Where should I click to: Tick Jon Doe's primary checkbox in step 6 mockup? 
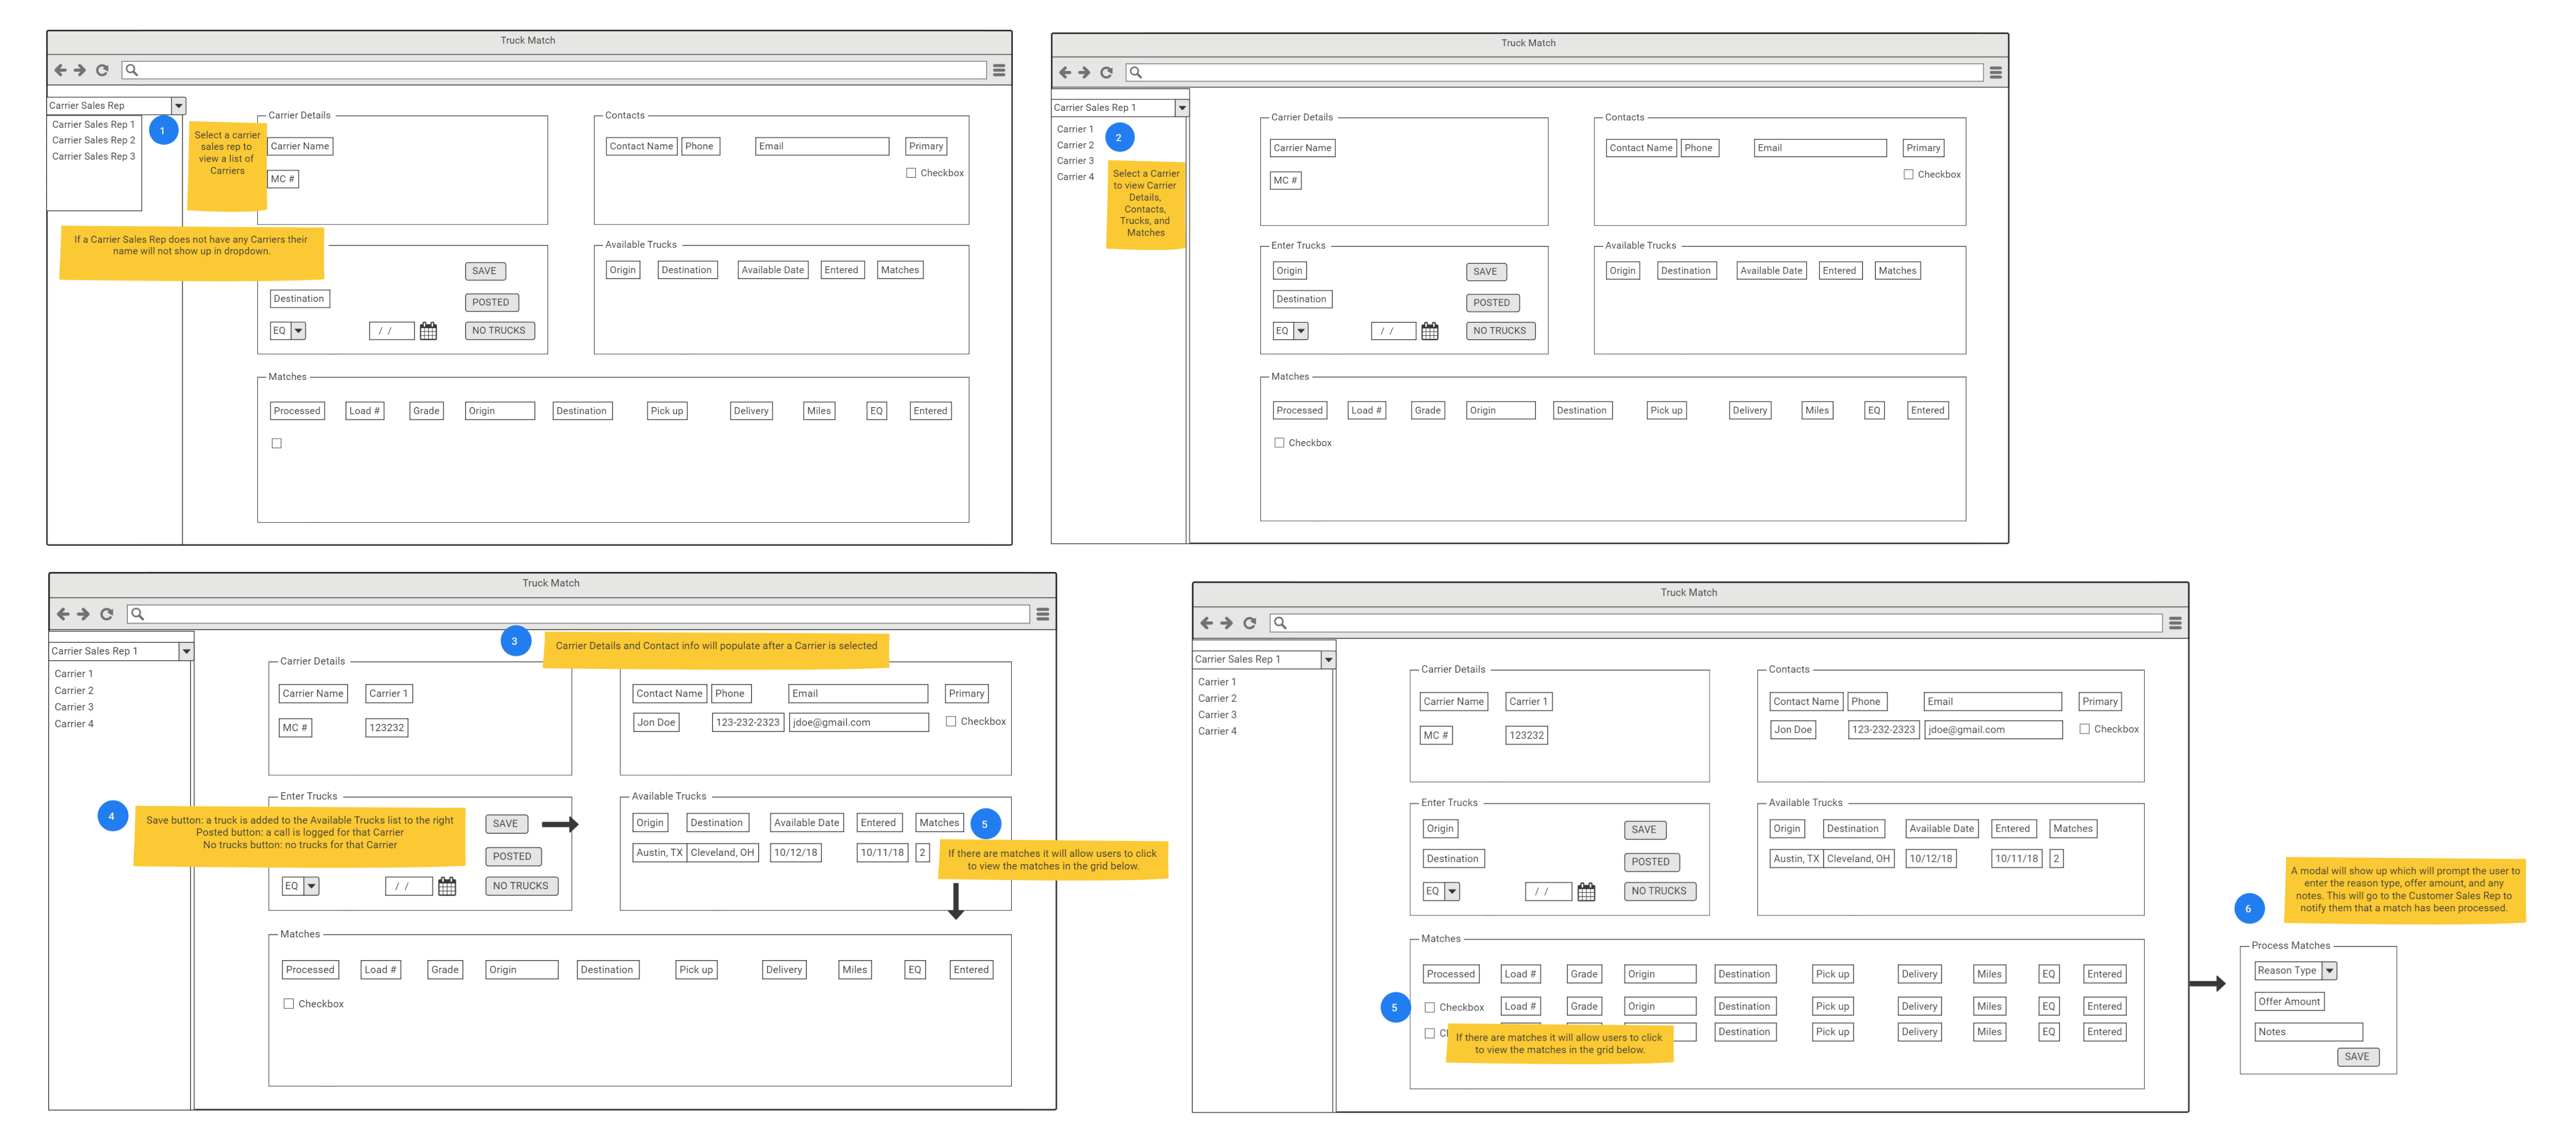click(2084, 729)
